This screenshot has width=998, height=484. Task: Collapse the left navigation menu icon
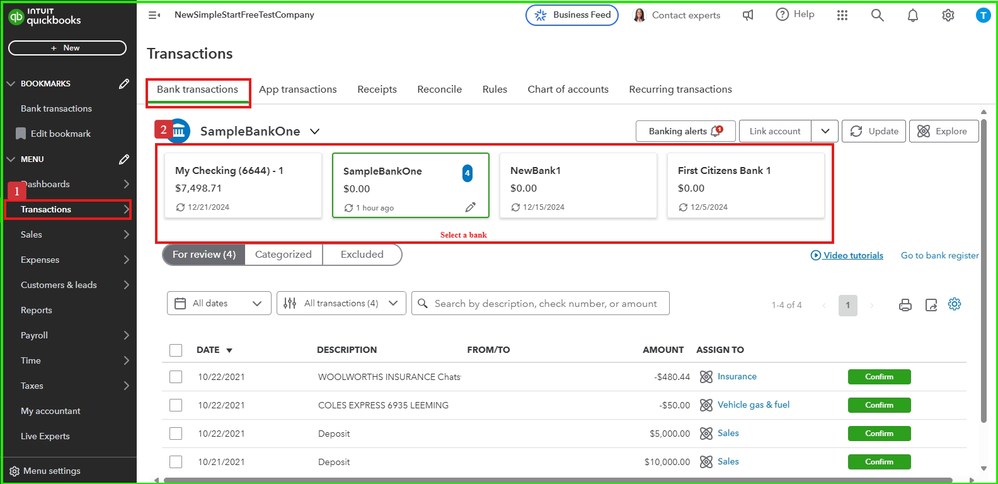tap(154, 16)
